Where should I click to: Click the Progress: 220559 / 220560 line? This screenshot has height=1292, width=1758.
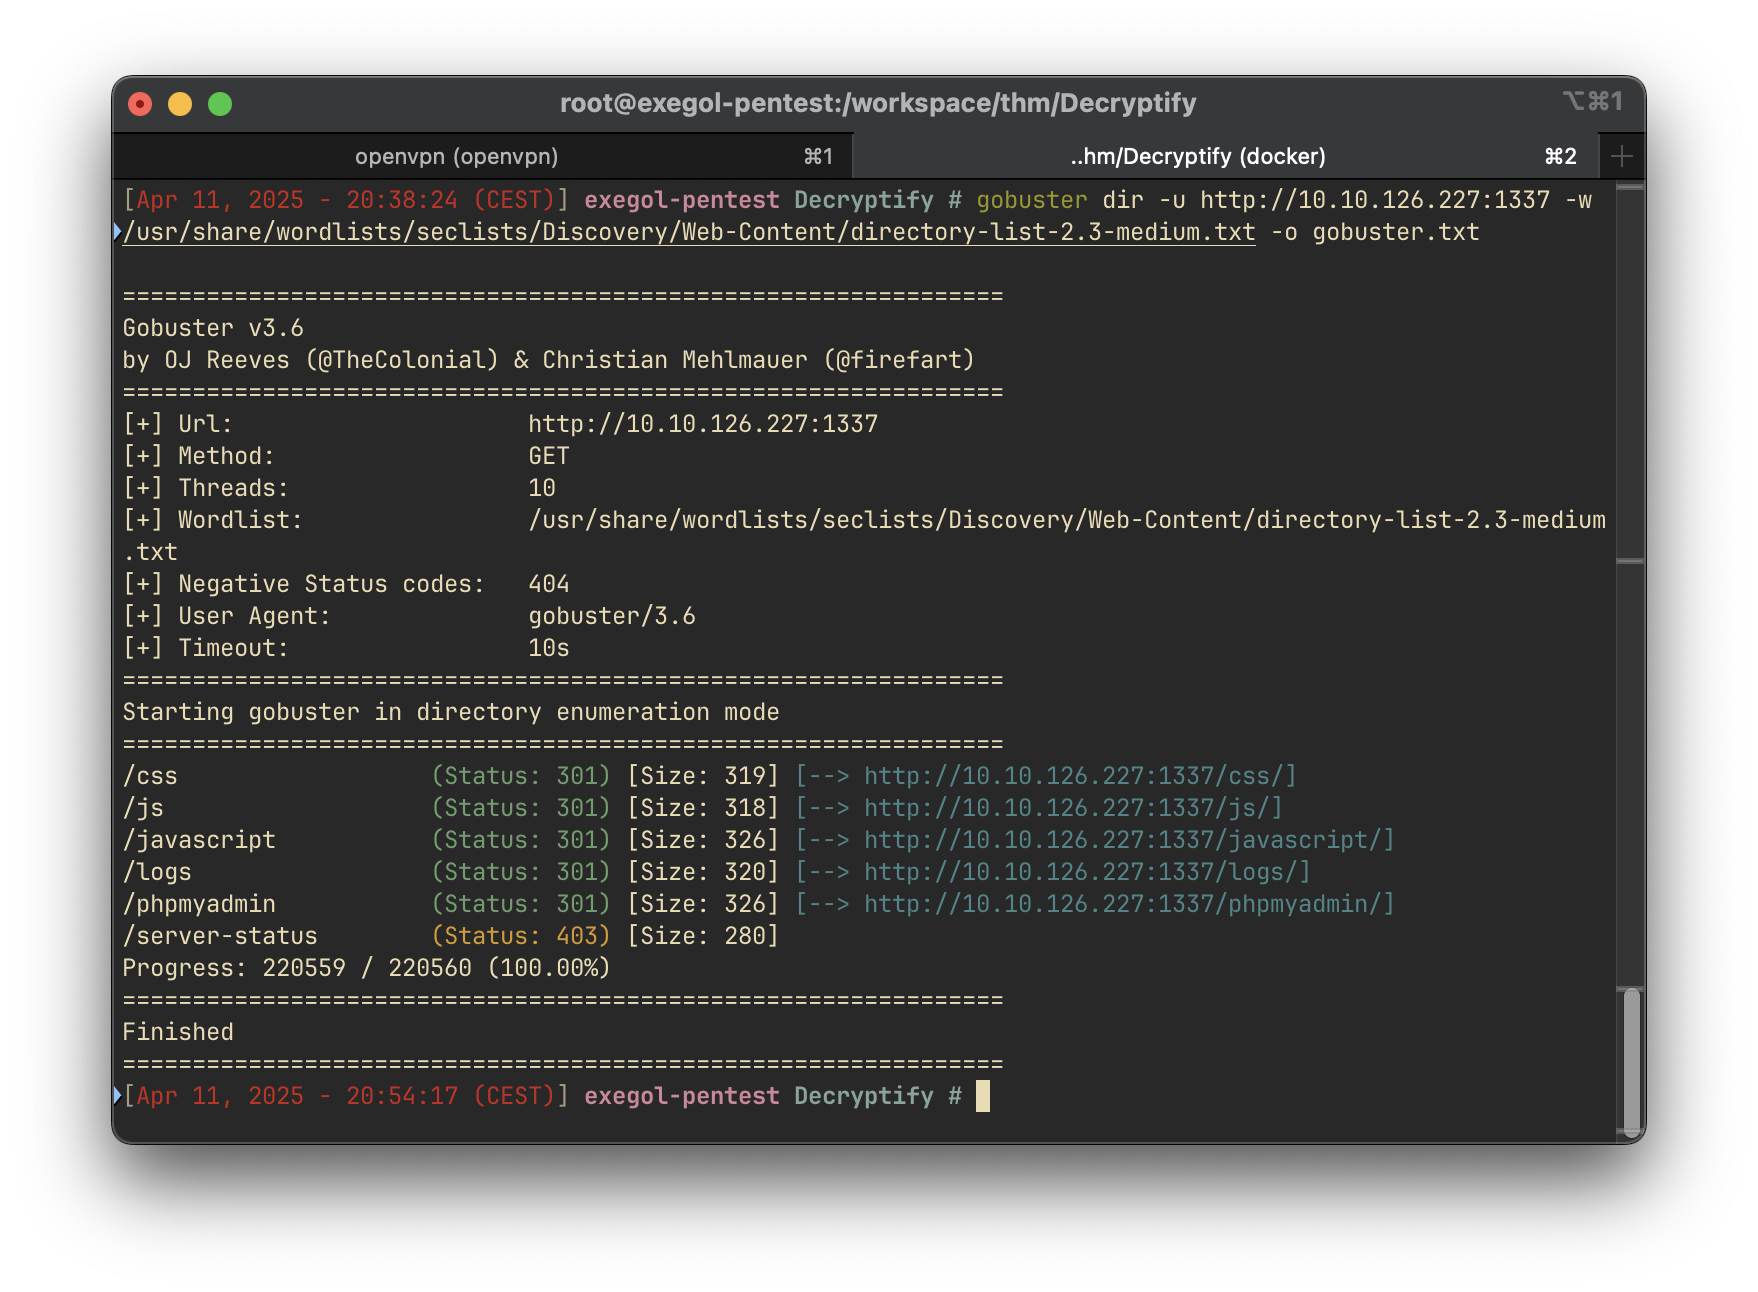coord(366,968)
